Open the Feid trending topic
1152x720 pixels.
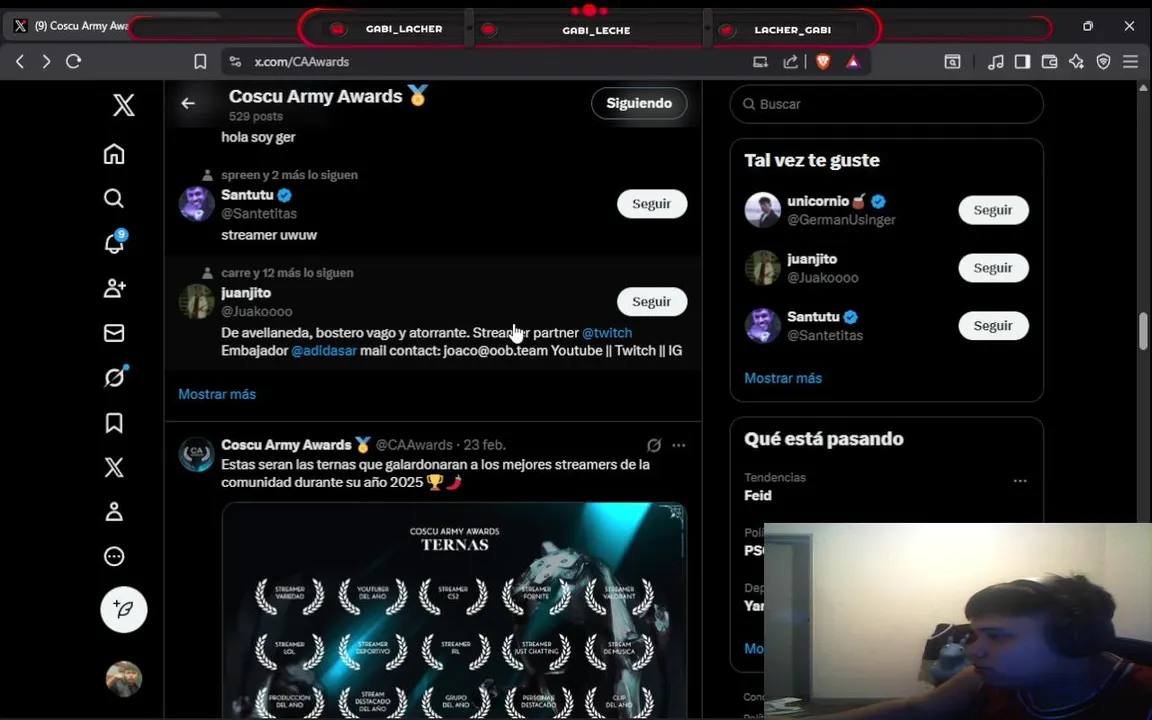coord(757,495)
